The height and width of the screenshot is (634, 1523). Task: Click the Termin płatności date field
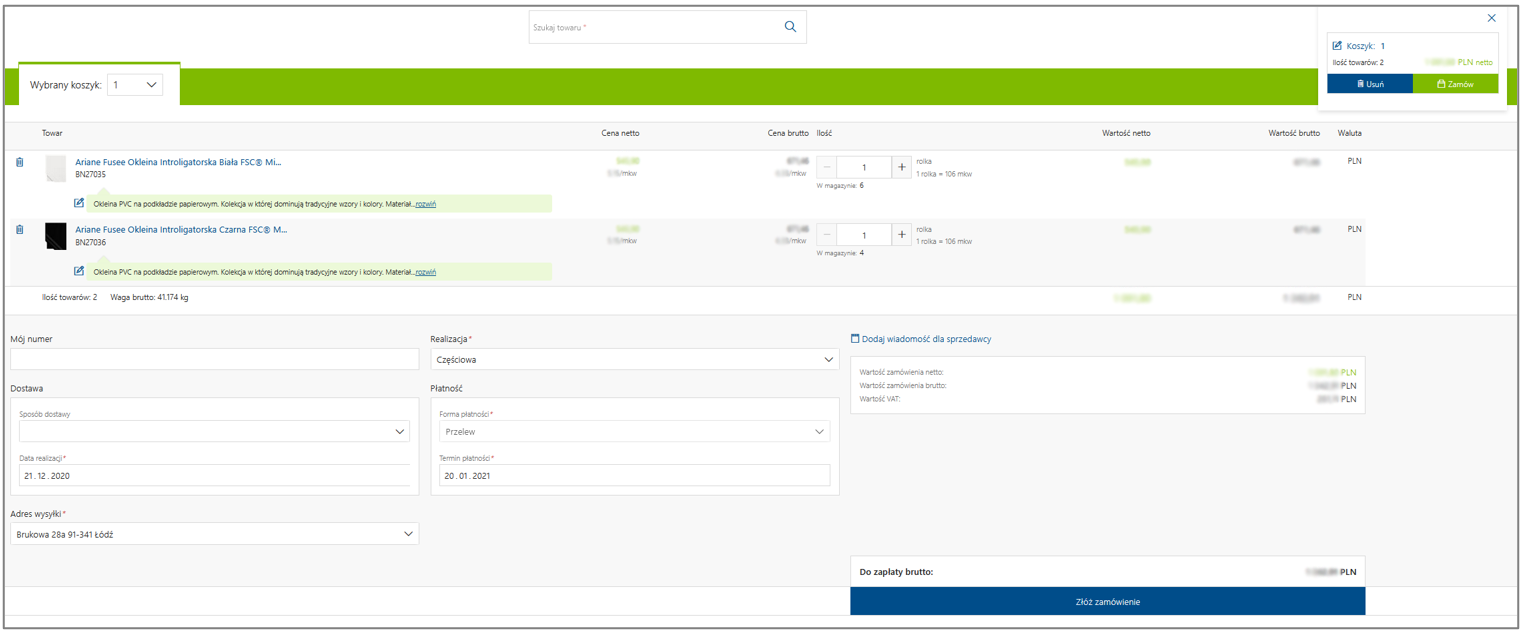[635, 476]
